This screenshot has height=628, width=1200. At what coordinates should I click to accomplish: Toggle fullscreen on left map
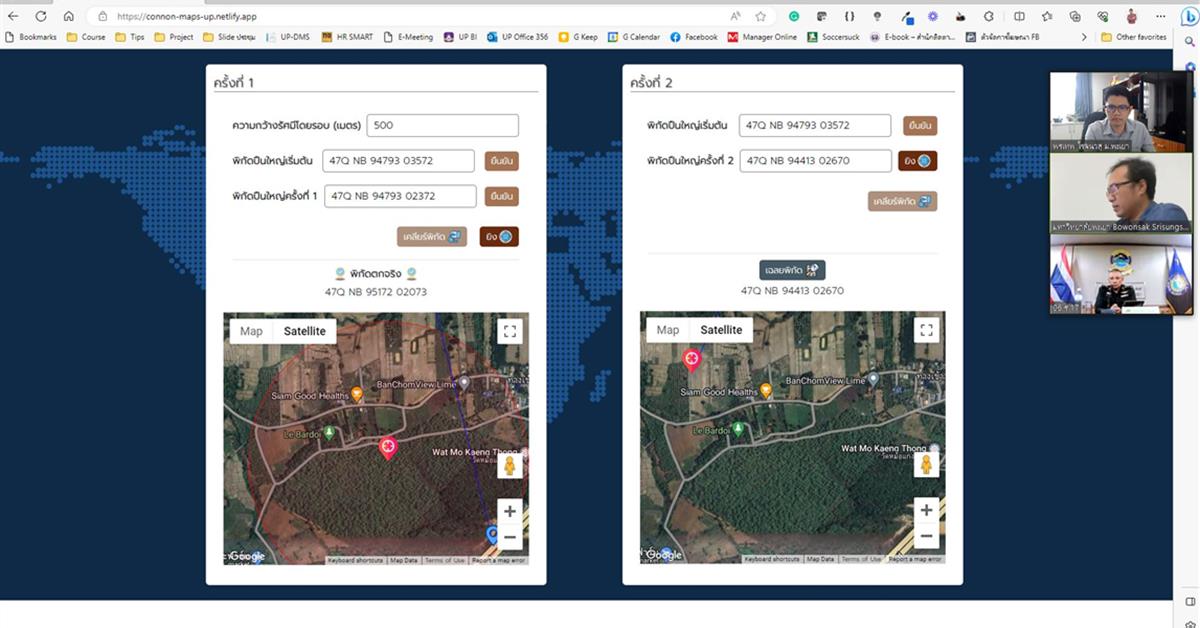(x=510, y=331)
